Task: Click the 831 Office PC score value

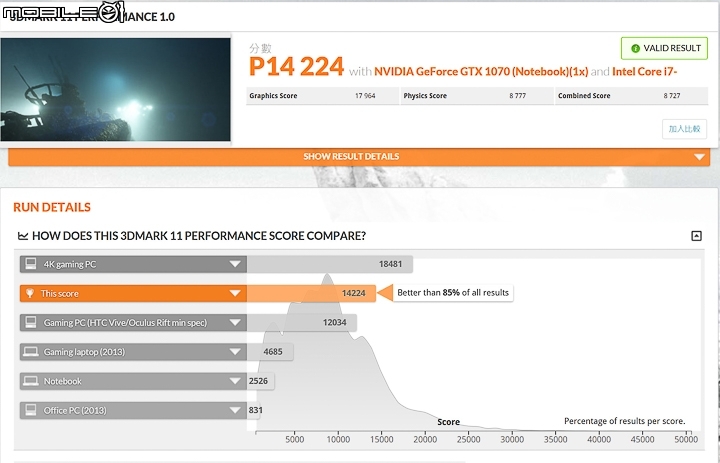Action: point(255,410)
